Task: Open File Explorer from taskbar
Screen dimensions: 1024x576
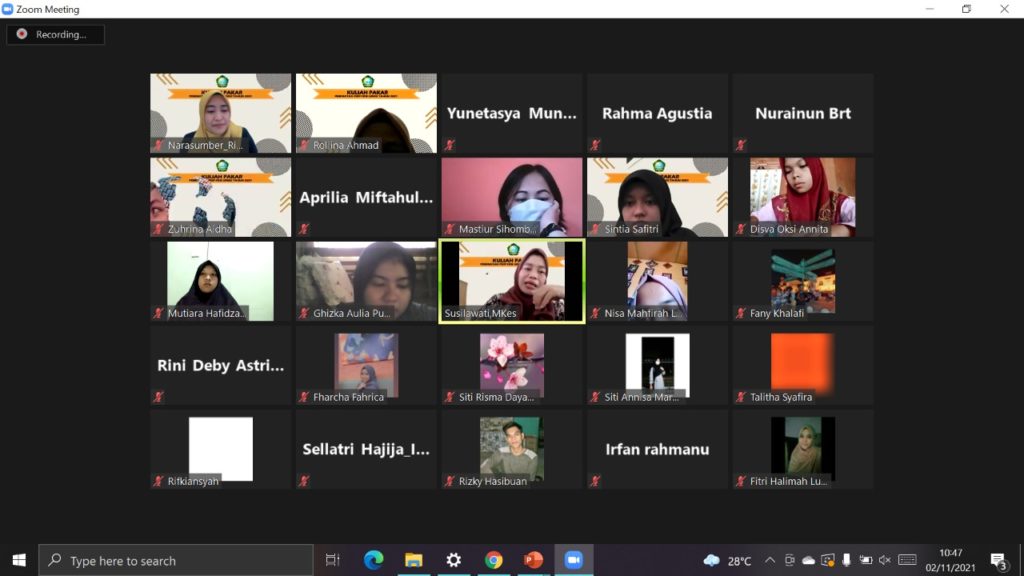Action: pos(413,560)
